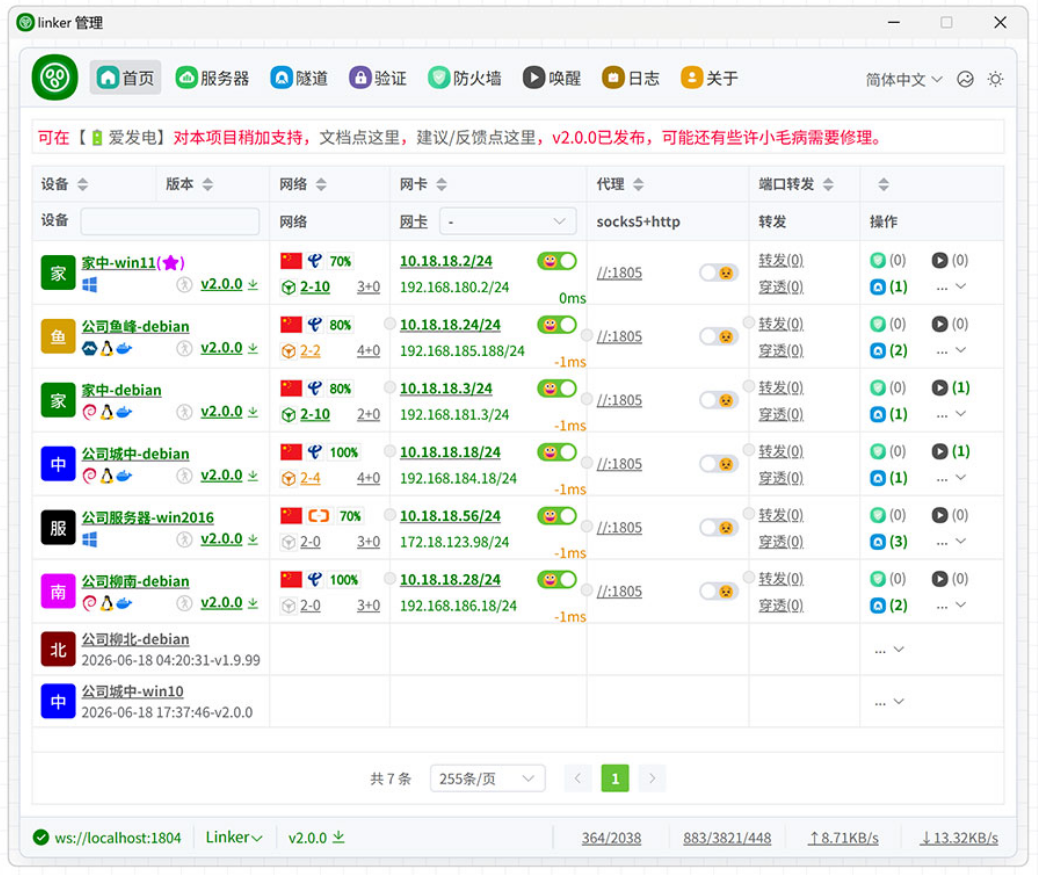Open wake-up play count (1) in 家中-debian row
The height and width of the screenshot is (875, 1038).
tap(951, 387)
